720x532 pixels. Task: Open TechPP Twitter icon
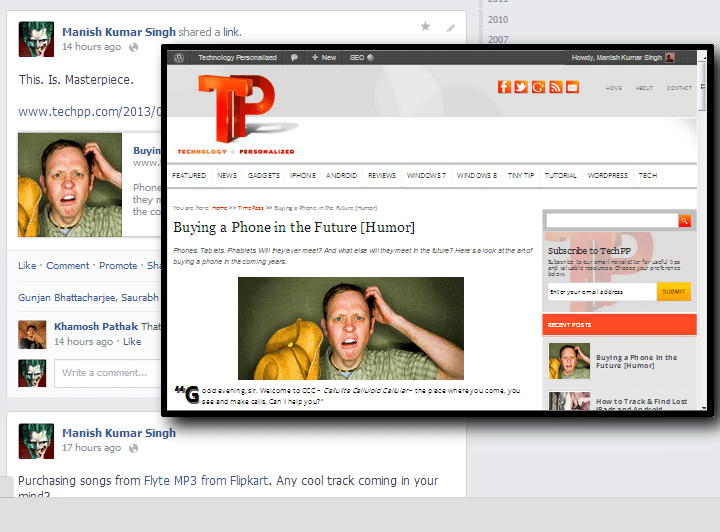click(521, 87)
